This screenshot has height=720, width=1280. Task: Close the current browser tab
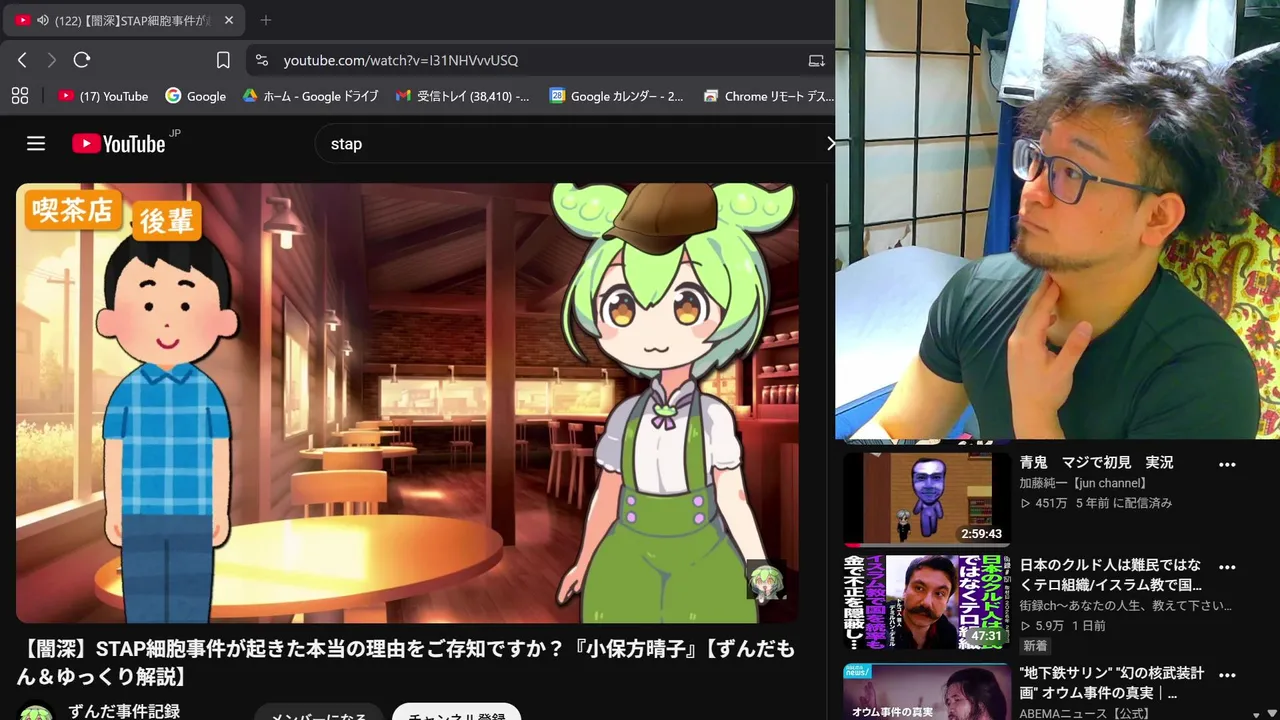[x=228, y=20]
